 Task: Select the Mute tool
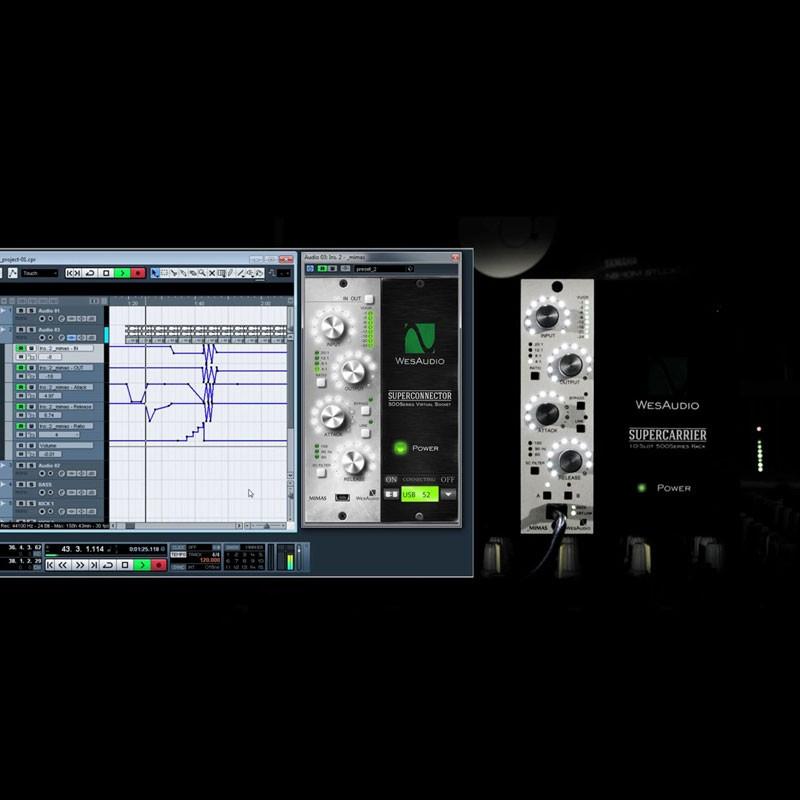pyautogui.click(x=212, y=272)
